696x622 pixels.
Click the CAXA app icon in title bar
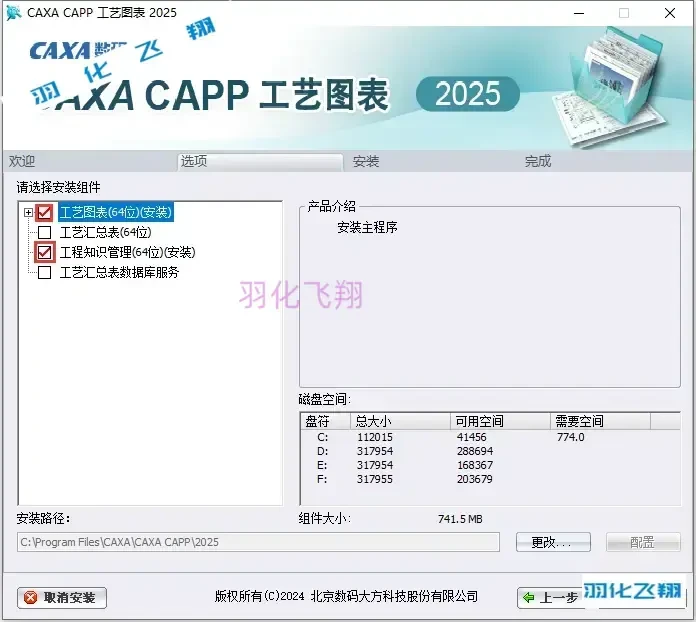tap(13, 12)
